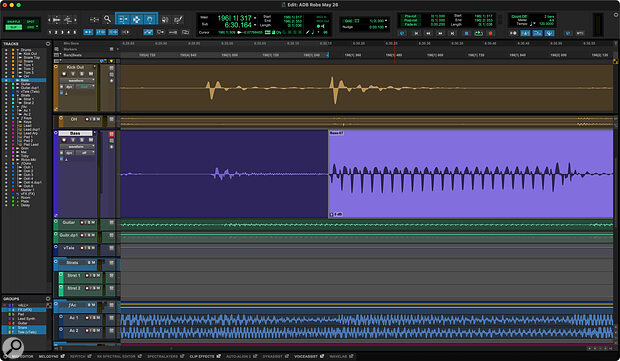This screenshot has width=620, height=361.
Task: Enable Spot edit mode
Action: [x=30, y=22]
